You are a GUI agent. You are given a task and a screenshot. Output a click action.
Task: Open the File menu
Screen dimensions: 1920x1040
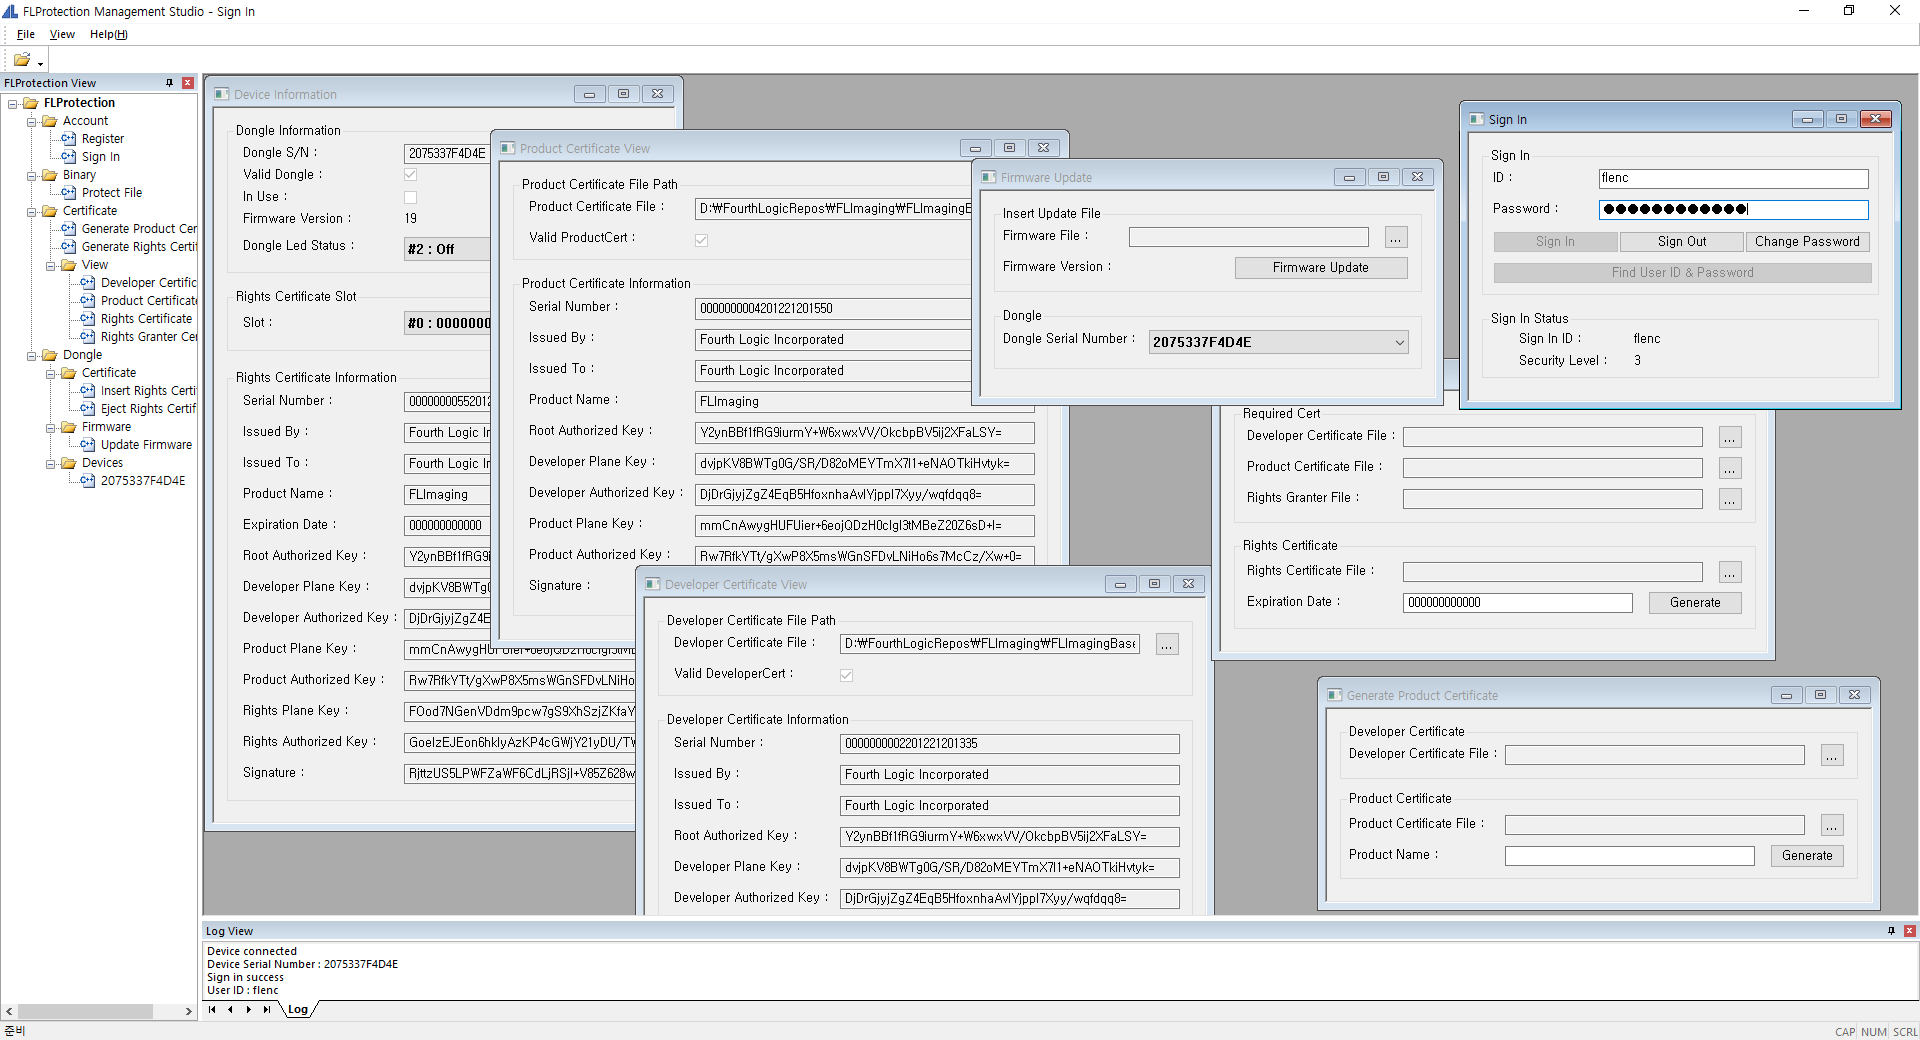coord(25,34)
